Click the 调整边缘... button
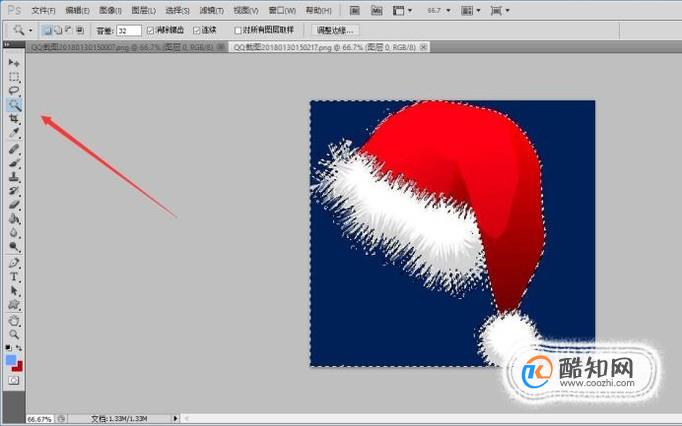Screen dimensions: 682x426 pyautogui.click(x=335, y=30)
